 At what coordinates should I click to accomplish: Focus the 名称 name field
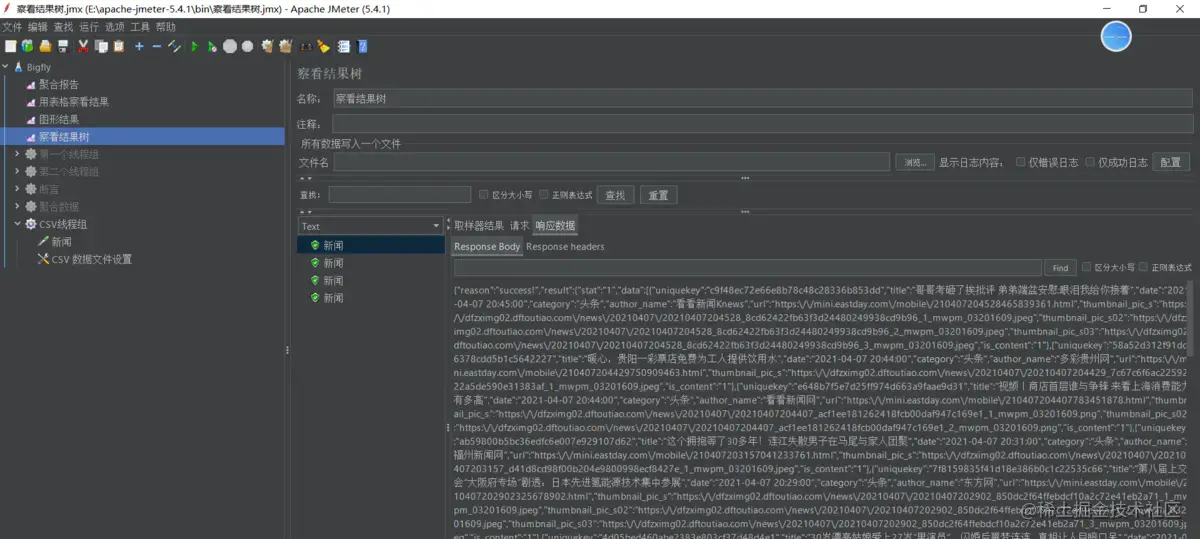(x=762, y=98)
